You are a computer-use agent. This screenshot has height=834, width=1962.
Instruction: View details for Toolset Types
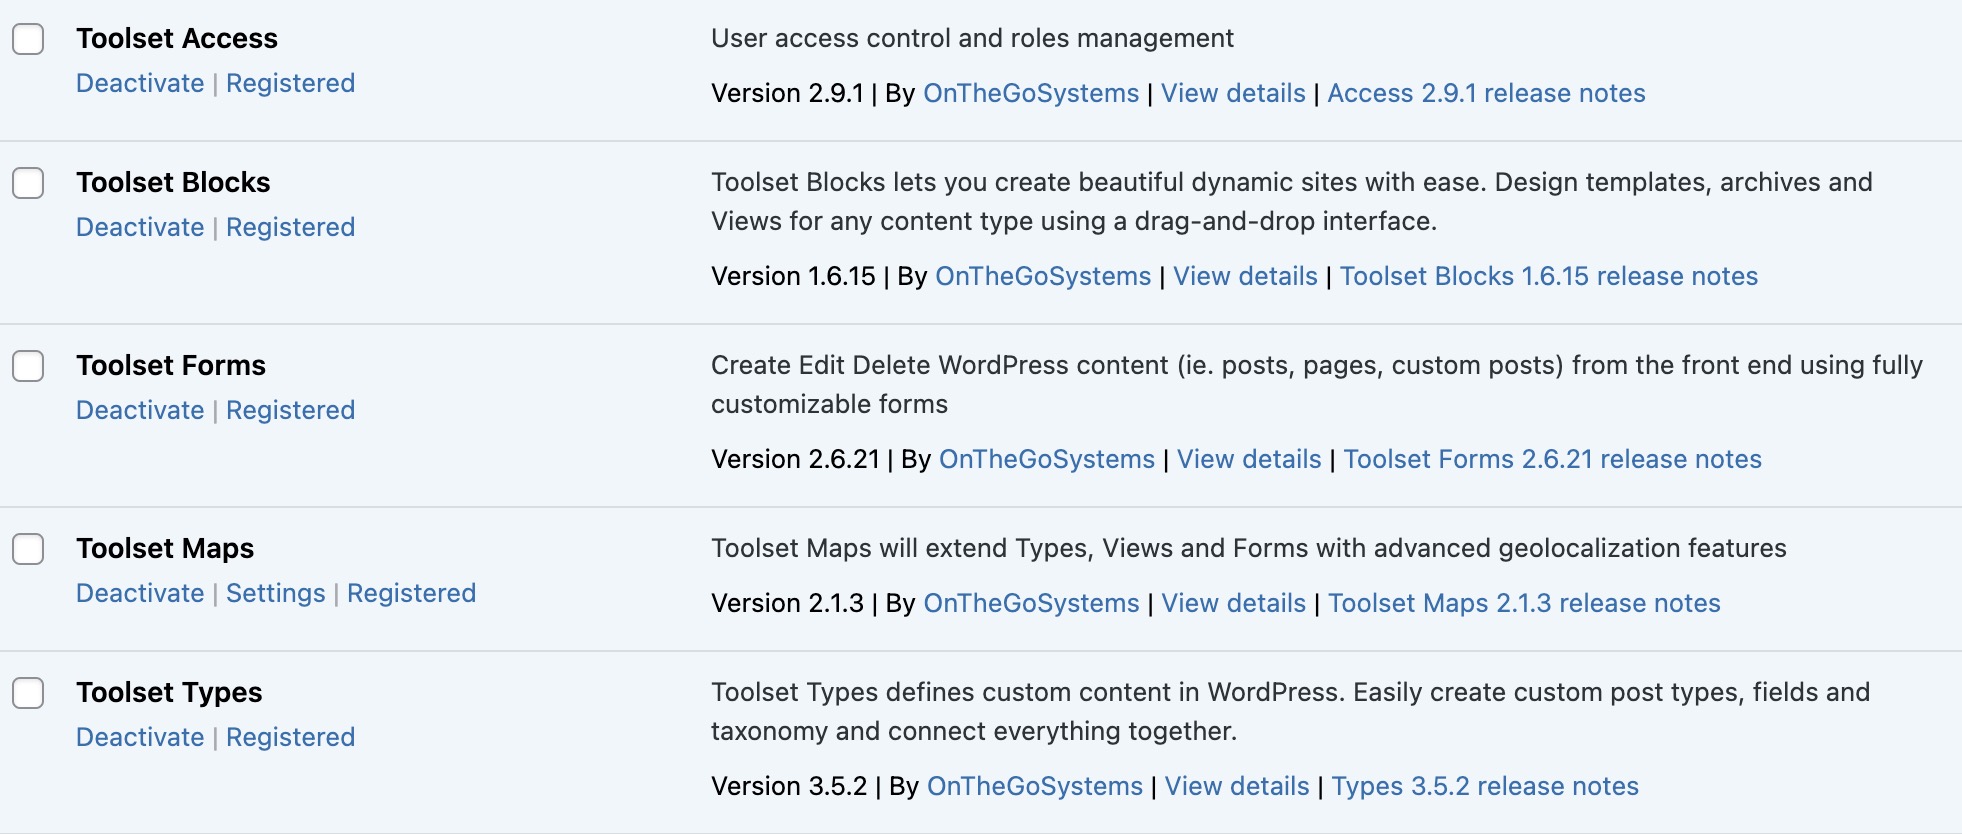tap(1237, 786)
